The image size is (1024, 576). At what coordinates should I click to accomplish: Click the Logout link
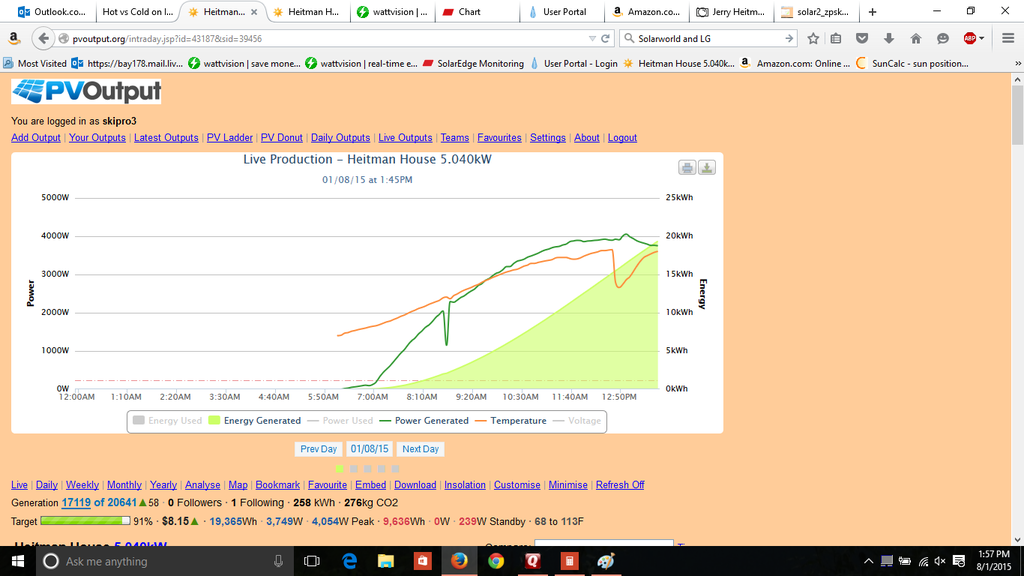tap(622, 138)
